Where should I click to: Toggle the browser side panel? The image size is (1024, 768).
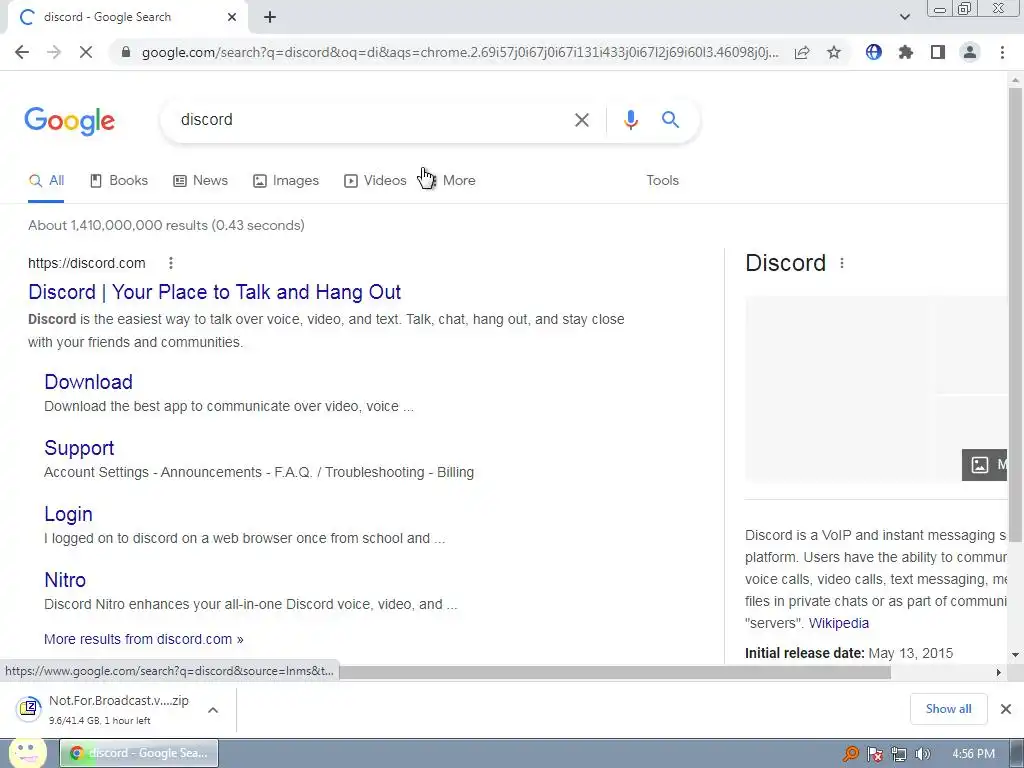[938, 52]
